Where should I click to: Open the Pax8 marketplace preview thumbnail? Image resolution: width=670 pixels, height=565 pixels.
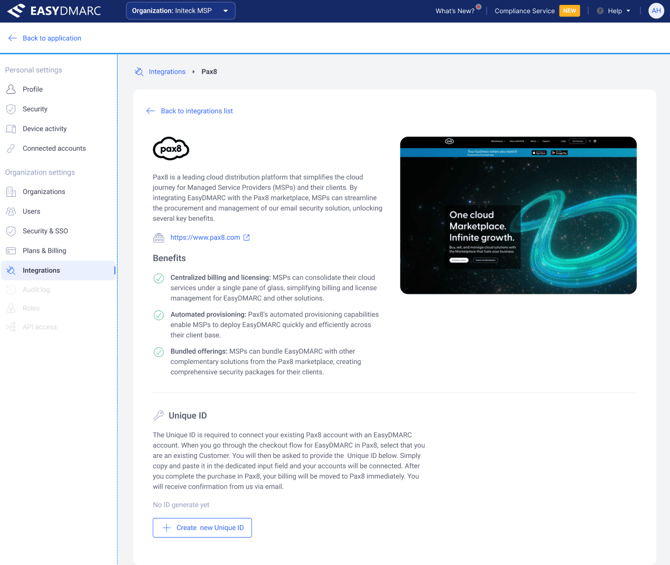coord(518,215)
